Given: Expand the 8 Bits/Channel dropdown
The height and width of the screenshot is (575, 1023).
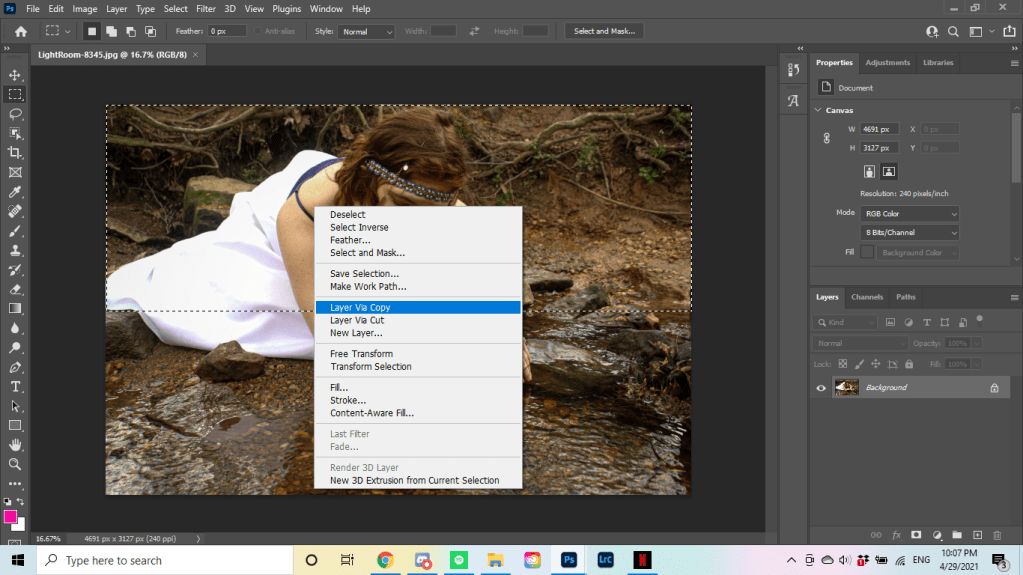Looking at the screenshot, I should pyautogui.click(x=910, y=233).
